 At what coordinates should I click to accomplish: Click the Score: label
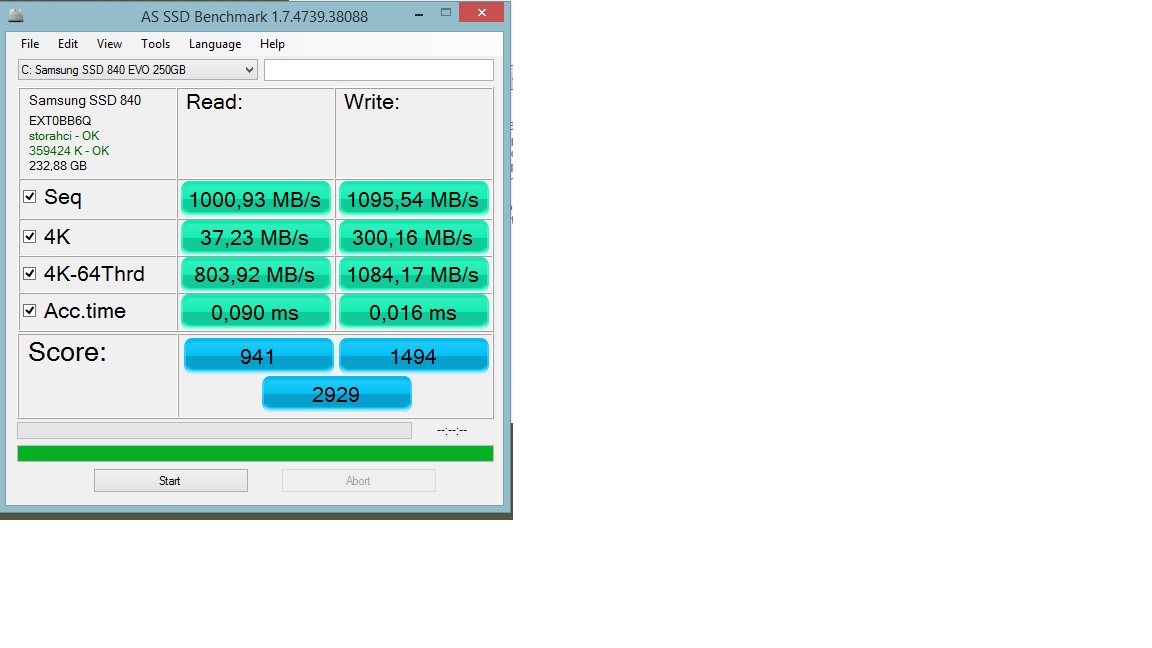[68, 353]
